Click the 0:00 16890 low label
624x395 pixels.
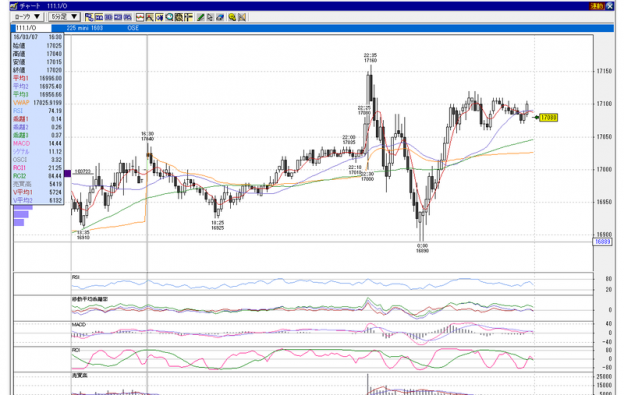click(x=422, y=248)
